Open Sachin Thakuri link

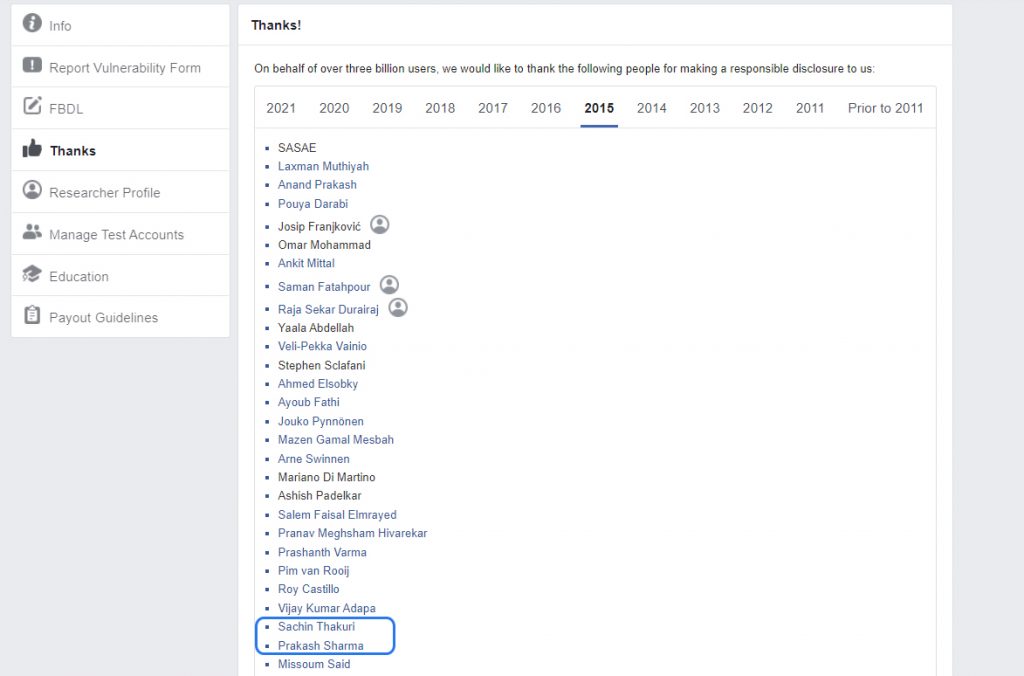(x=316, y=626)
